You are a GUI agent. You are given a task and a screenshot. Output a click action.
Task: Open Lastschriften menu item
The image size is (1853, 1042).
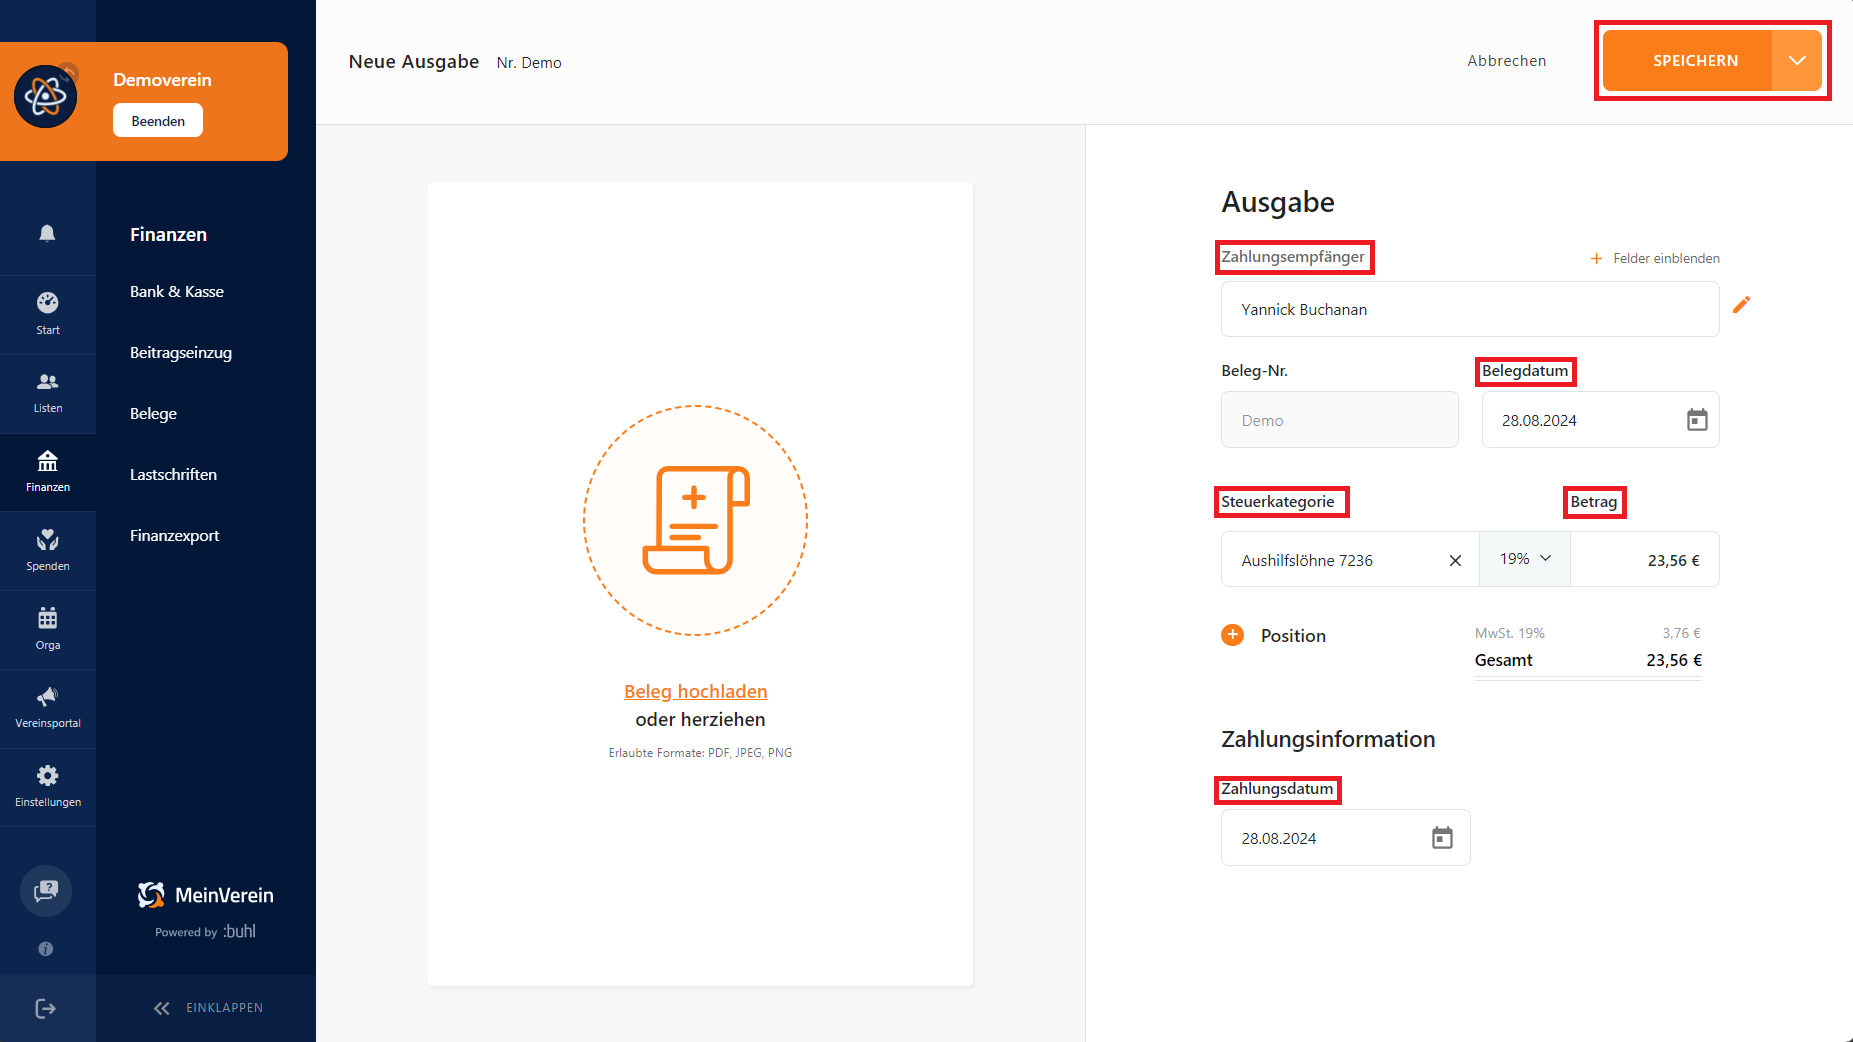click(173, 475)
